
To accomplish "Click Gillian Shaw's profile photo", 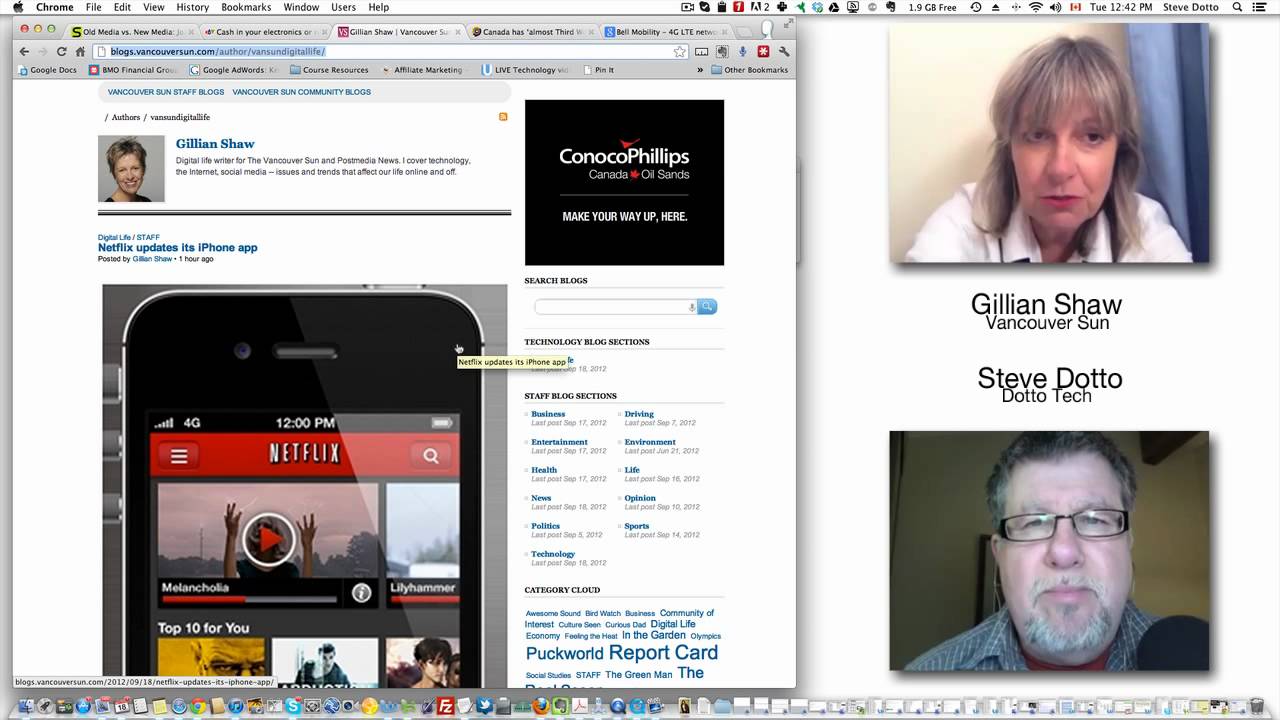I will click(131, 169).
